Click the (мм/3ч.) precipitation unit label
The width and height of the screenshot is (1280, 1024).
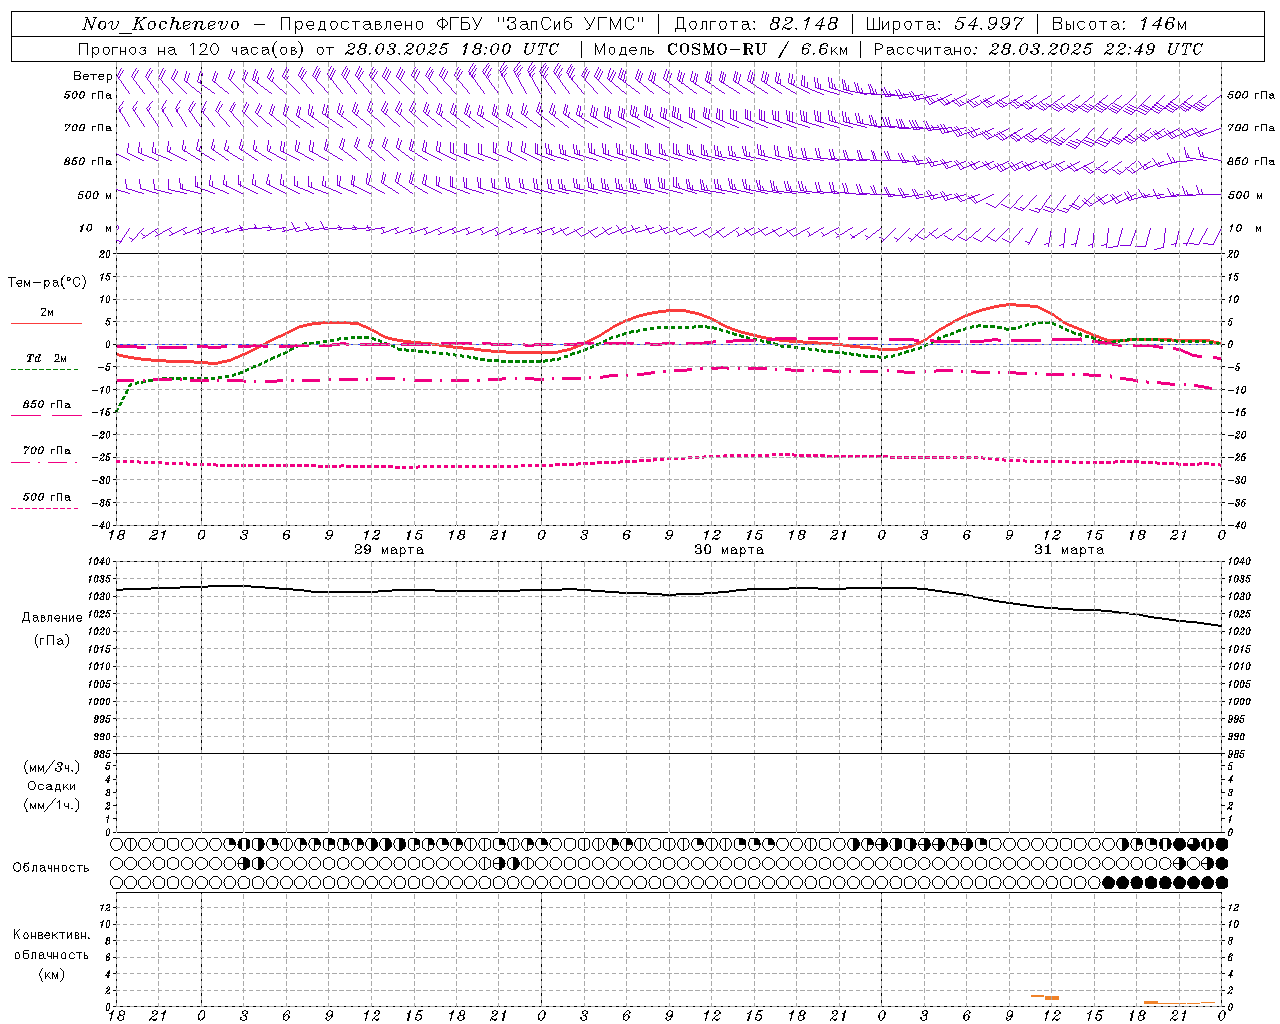52,767
